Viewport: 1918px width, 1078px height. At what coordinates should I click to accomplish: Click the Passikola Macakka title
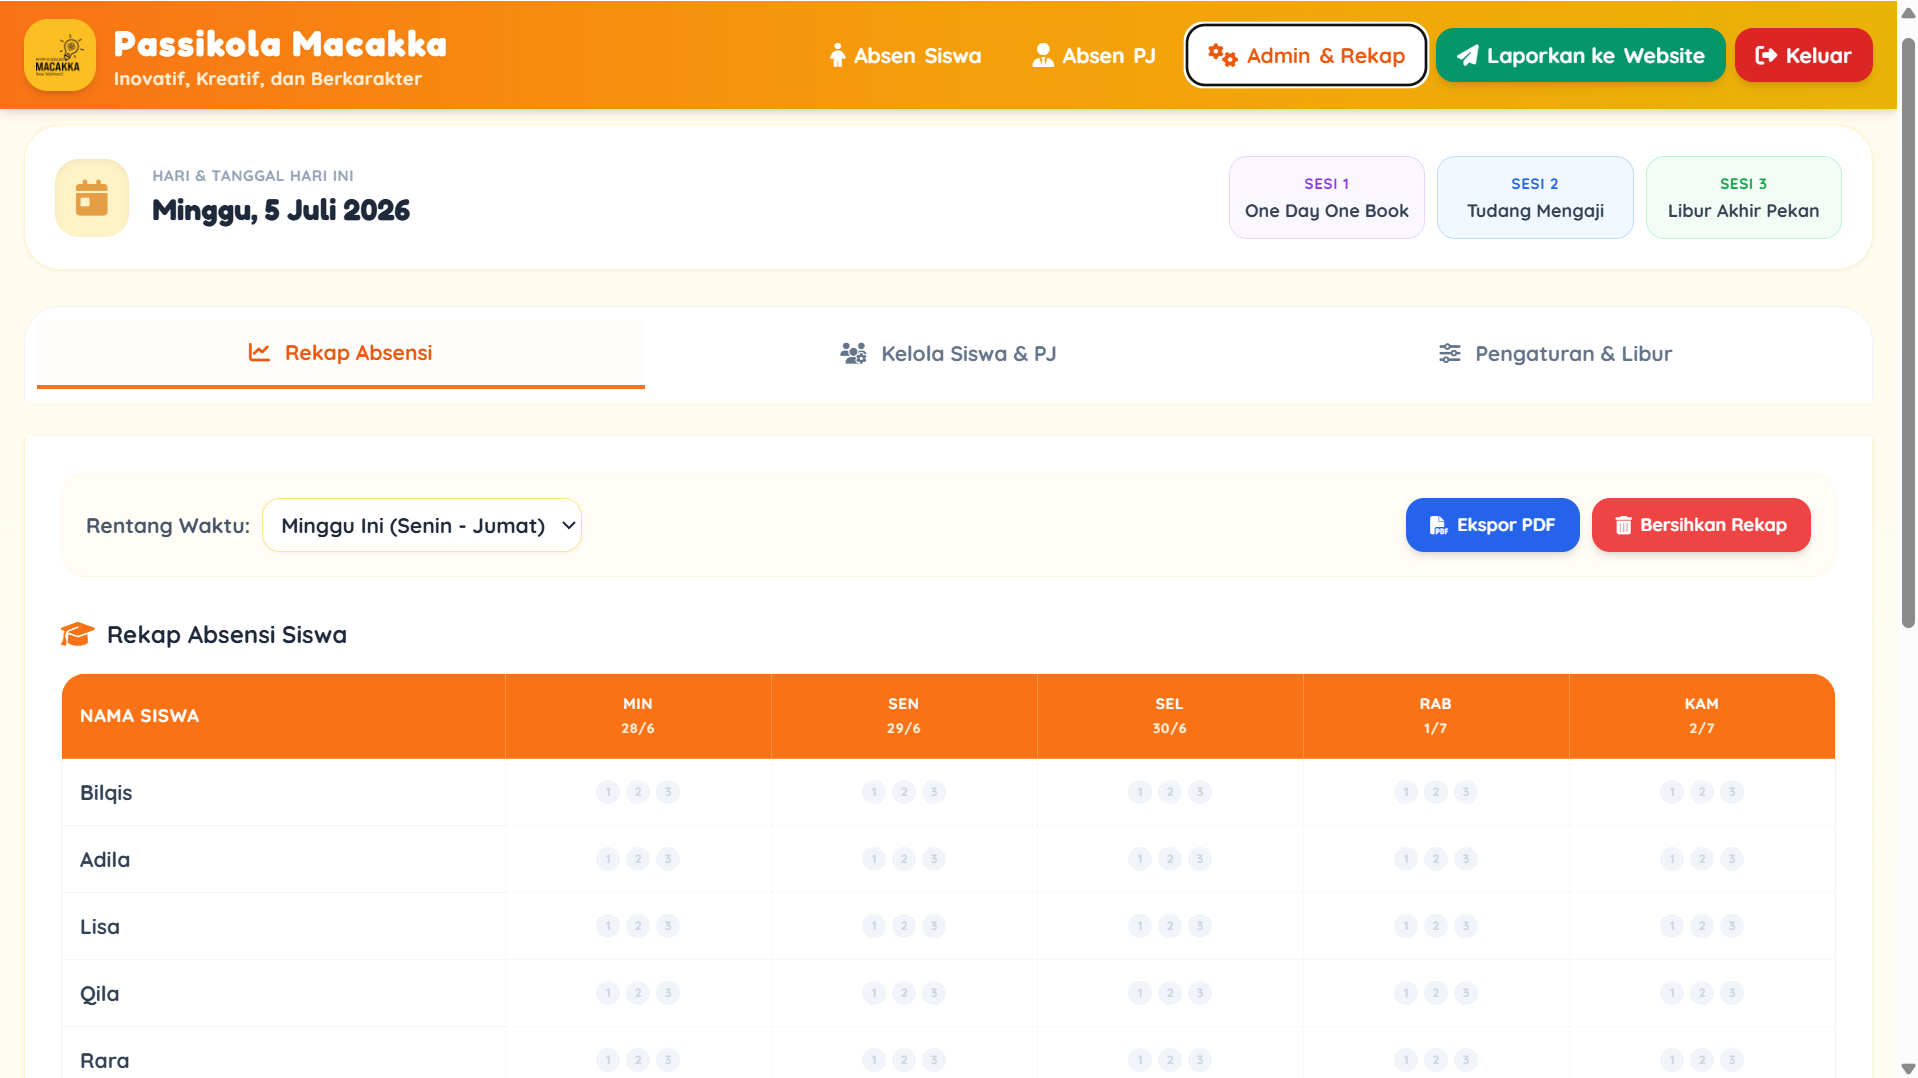(x=280, y=44)
